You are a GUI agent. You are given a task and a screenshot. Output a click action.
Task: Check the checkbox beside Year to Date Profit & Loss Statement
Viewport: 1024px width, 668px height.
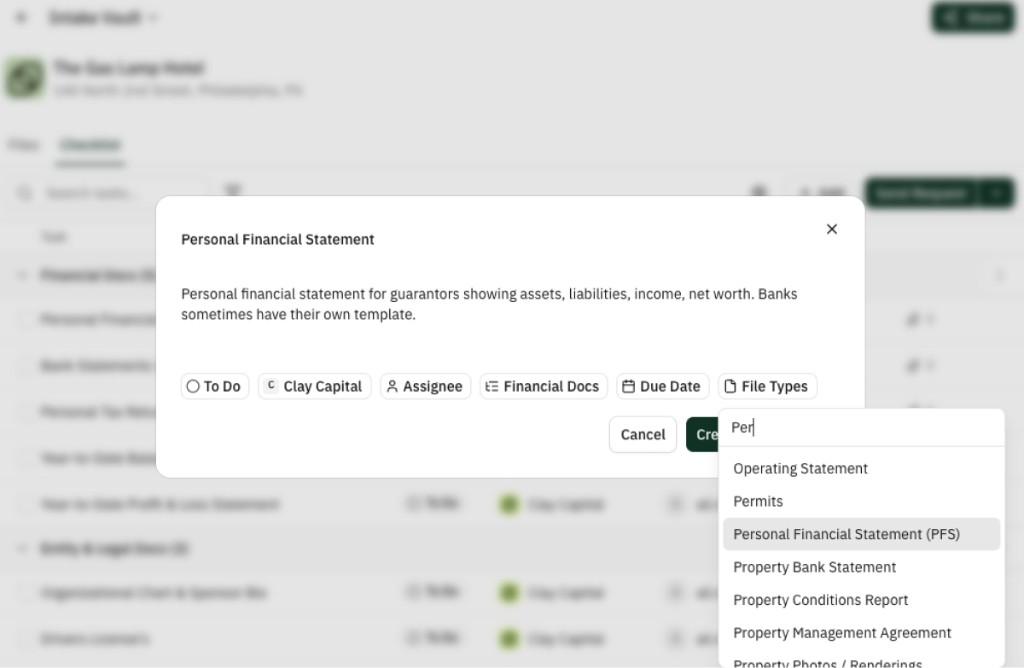[24, 504]
